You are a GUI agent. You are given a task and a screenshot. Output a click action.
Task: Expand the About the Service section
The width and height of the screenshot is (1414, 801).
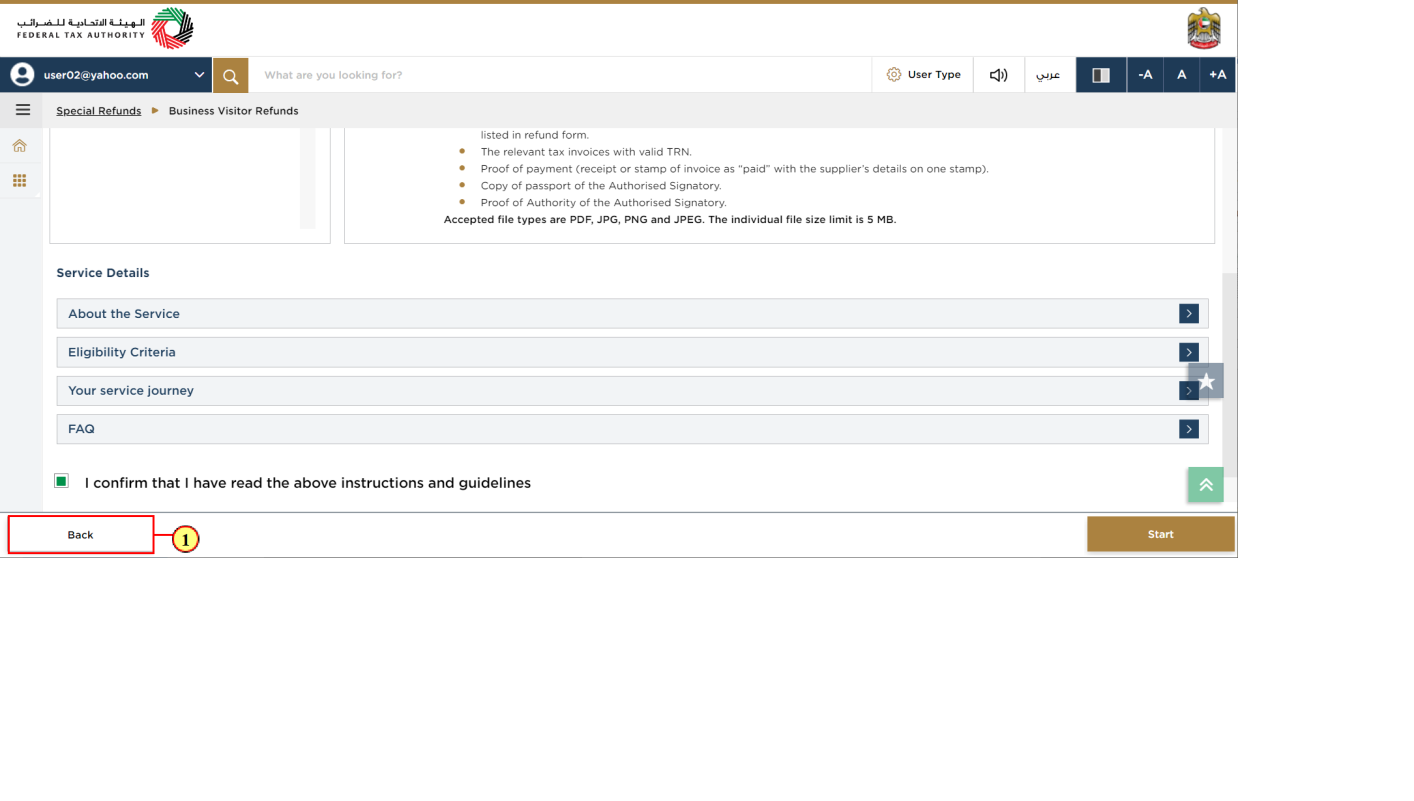coord(632,314)
